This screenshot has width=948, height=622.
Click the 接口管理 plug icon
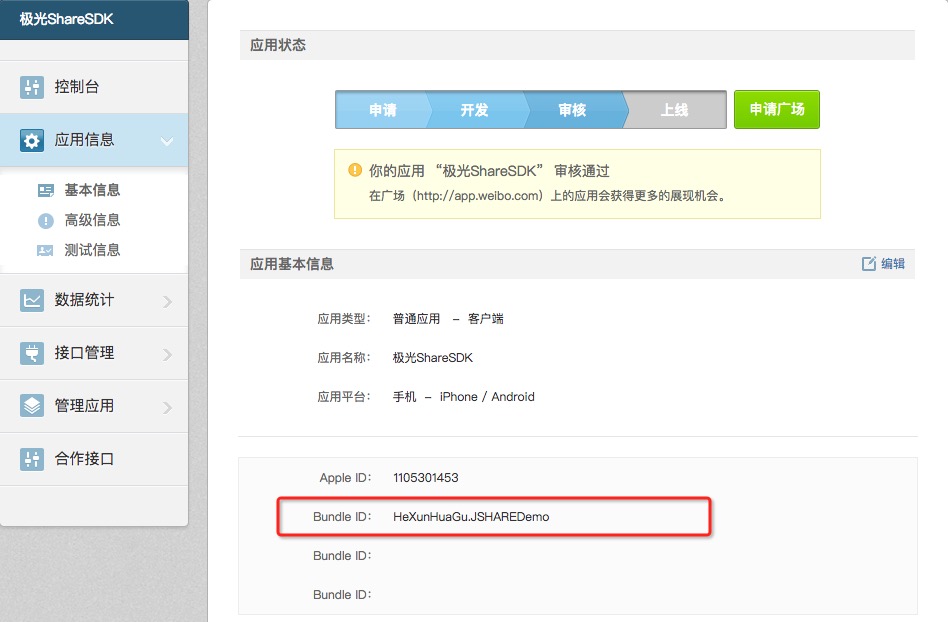pyautogui.click(x=31, y=353)
